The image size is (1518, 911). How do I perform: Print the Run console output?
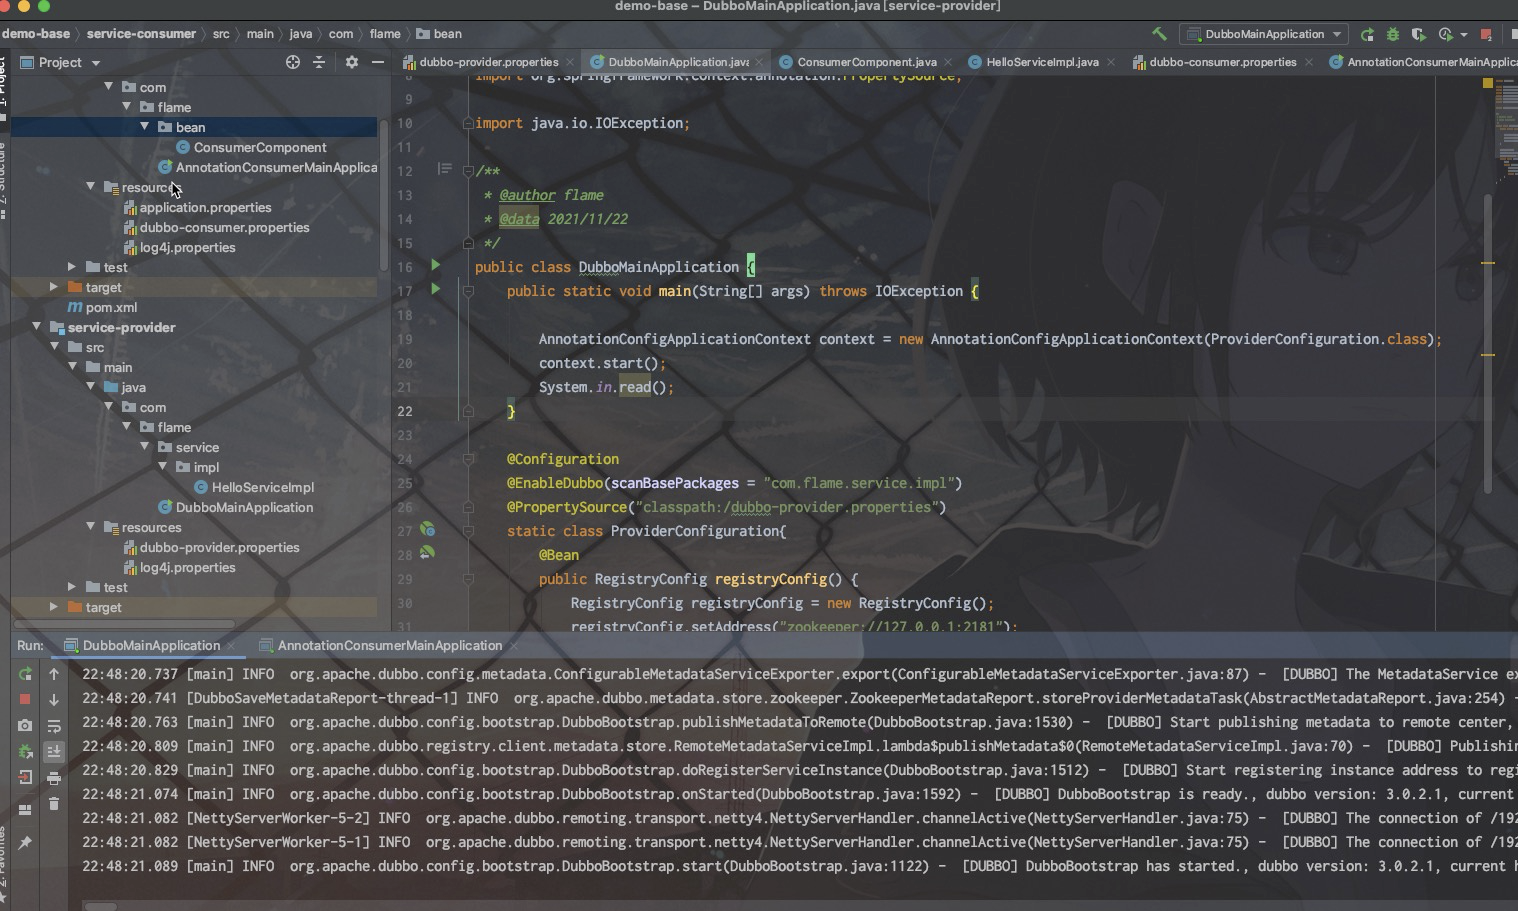[54, 777]
